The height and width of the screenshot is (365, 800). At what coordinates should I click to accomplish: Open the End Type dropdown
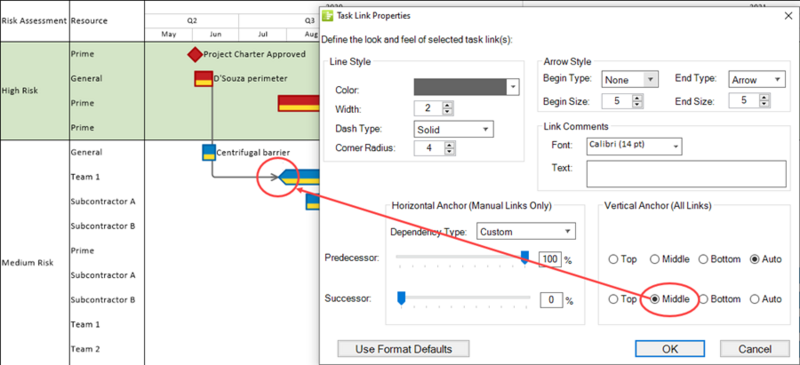pos(757,80)
